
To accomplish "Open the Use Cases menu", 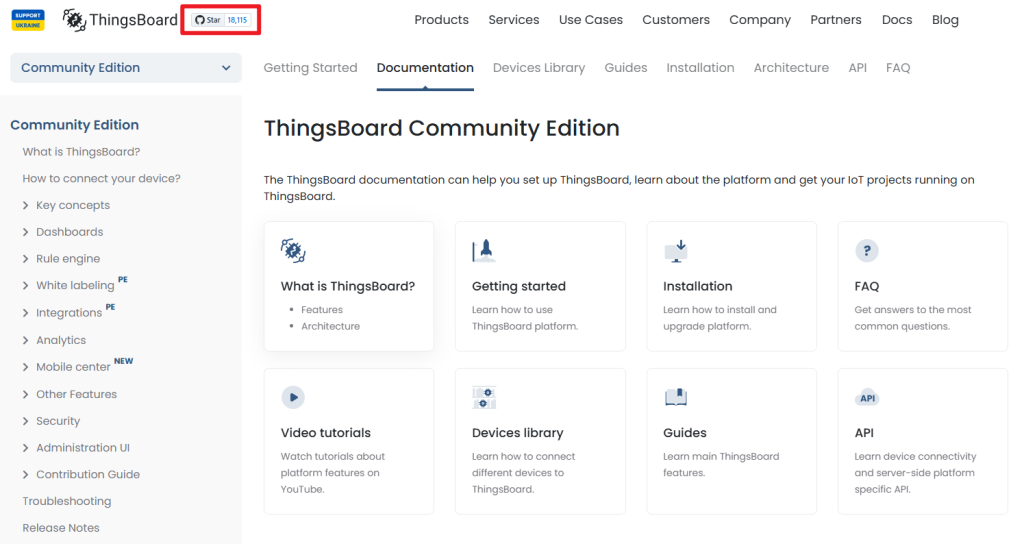I will click(591, 20).
